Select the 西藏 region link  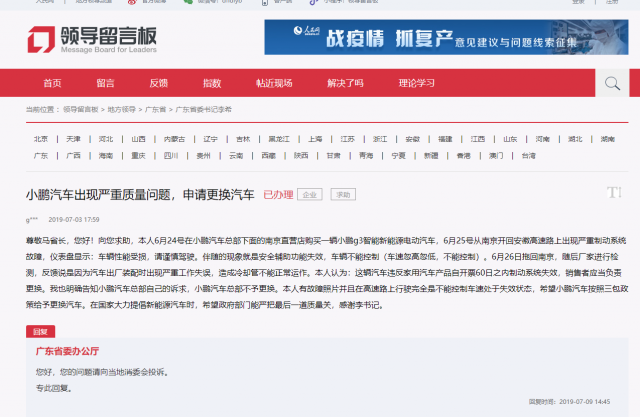pos(269,155)
